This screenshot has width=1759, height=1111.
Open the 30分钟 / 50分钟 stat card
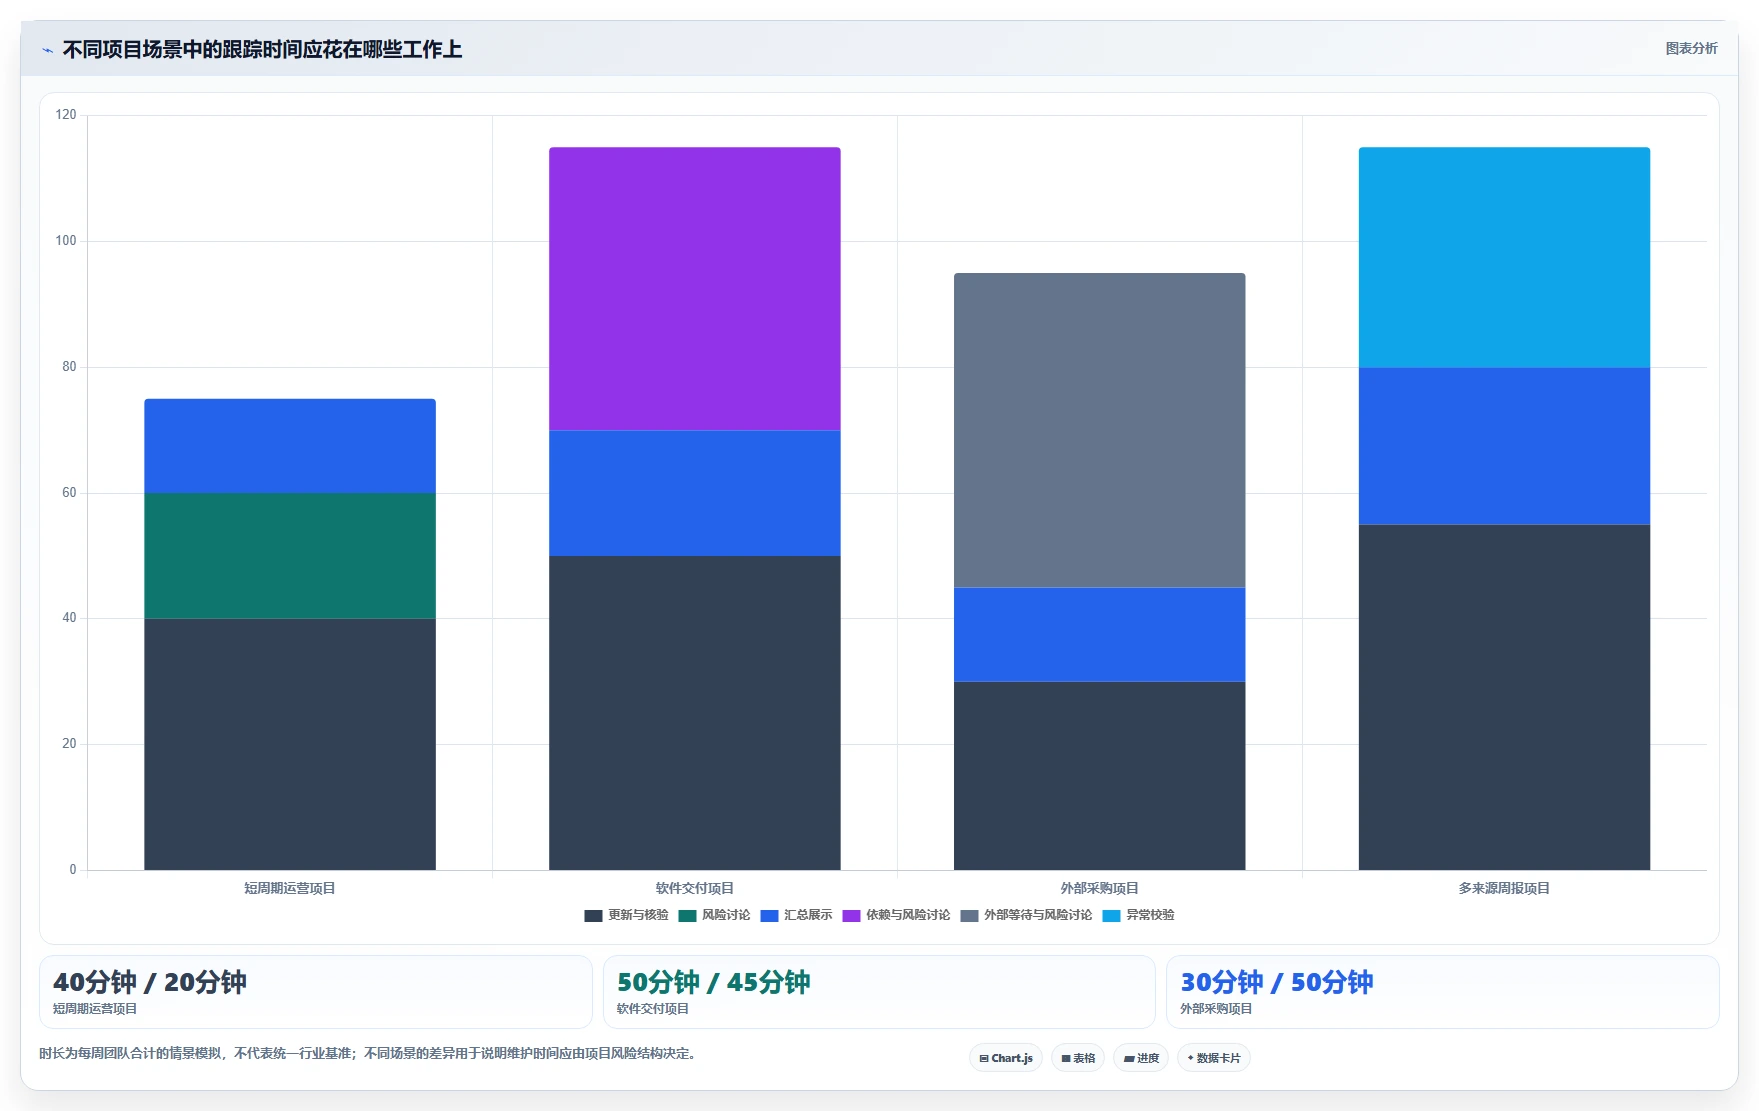point(1443,992)
